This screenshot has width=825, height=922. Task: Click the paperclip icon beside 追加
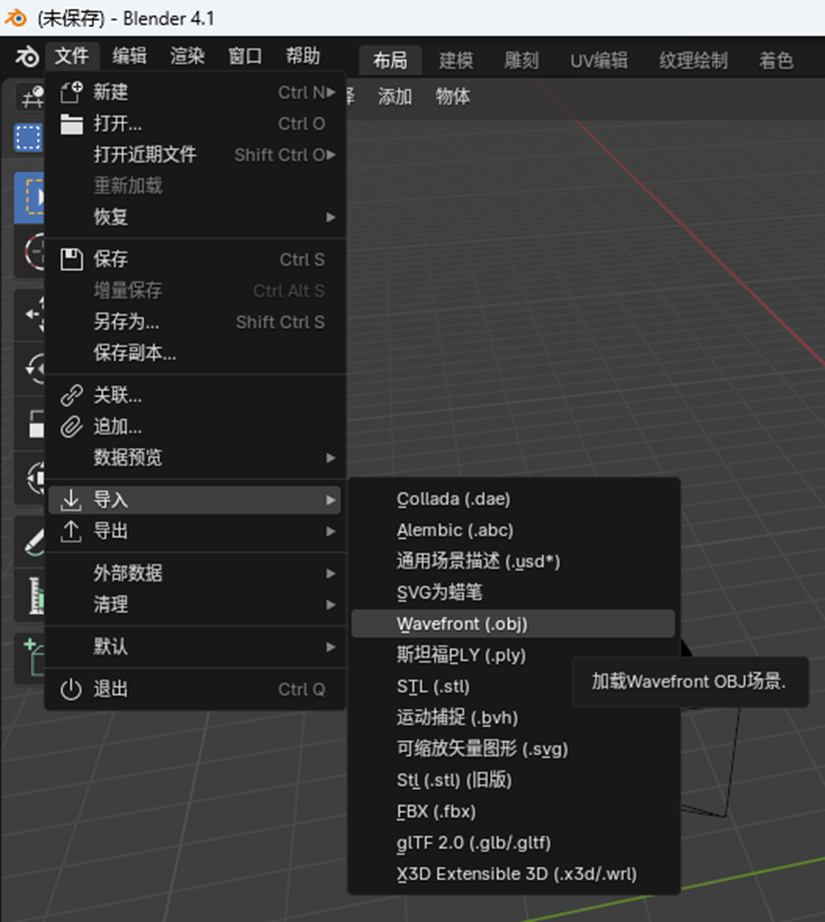click(71, 427)
